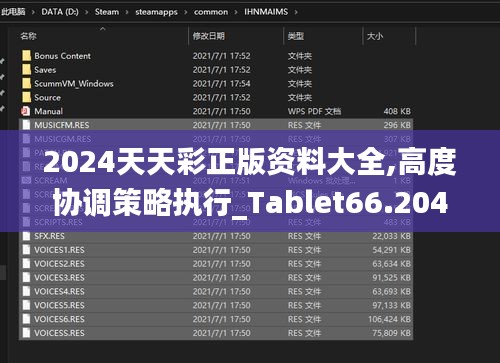500x363 pixels.
Task: Click the ScummVM_Windows folder icon
Action: 26,83
